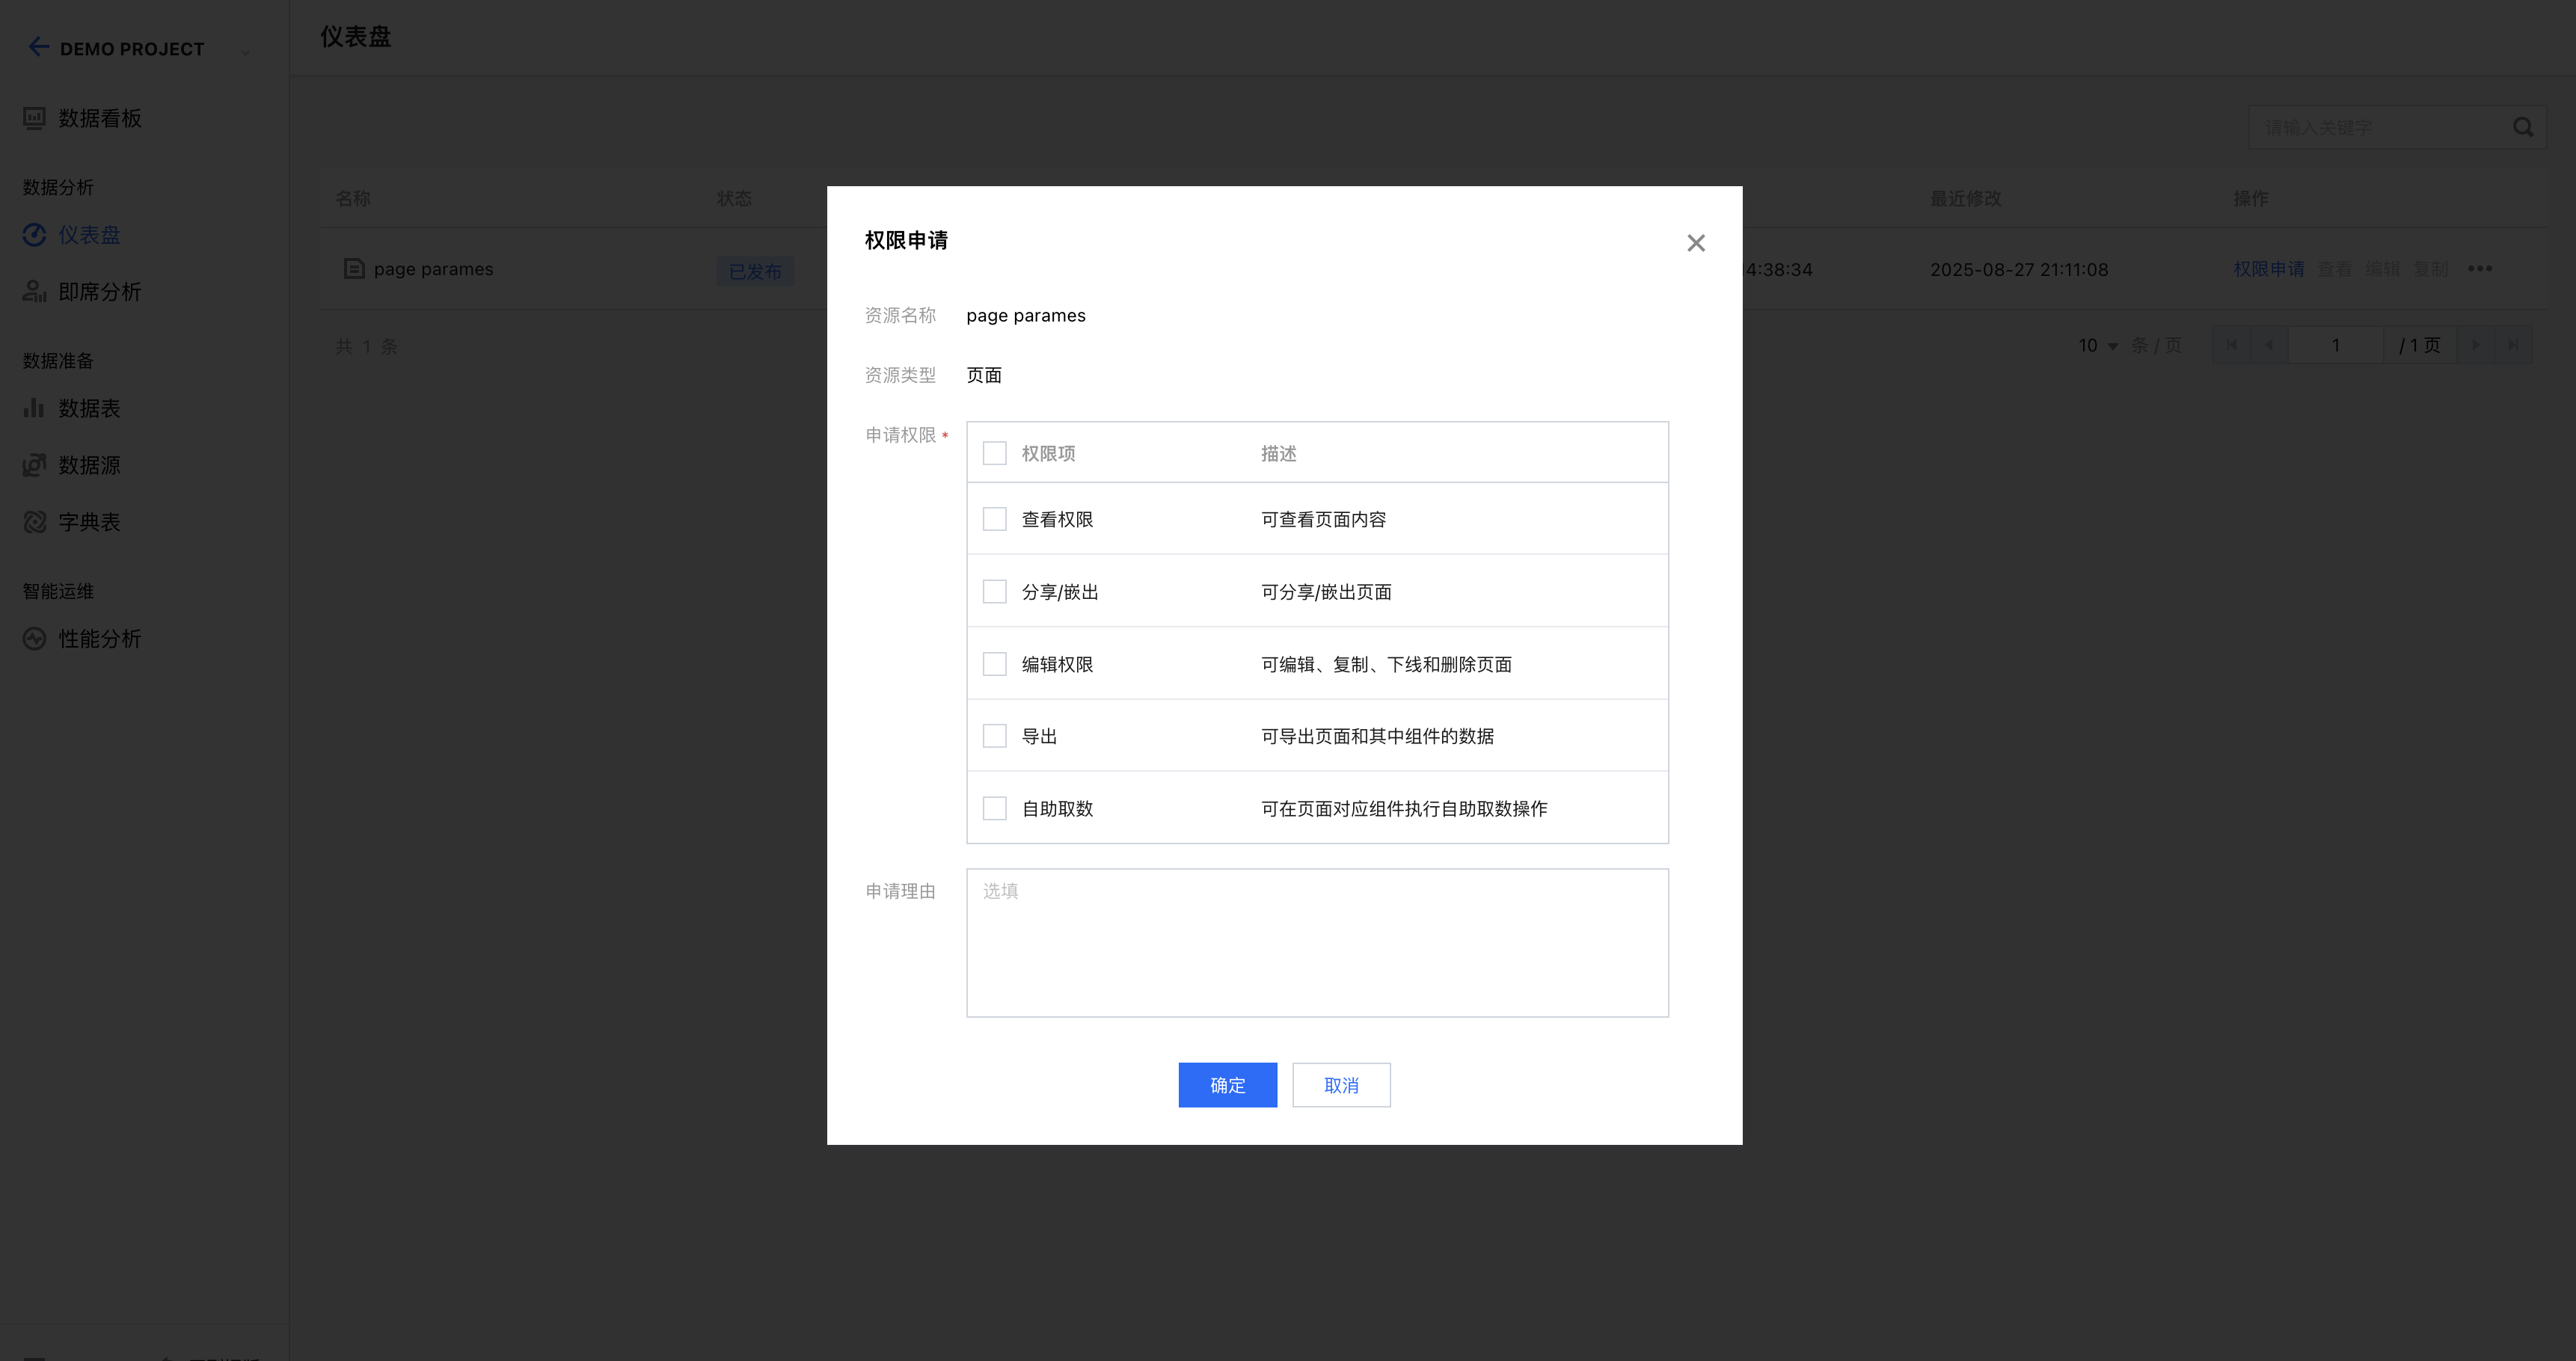Close the 权限申请 dialog with X
The height and width of the screenshot is (1361, 2576).
1695,243
